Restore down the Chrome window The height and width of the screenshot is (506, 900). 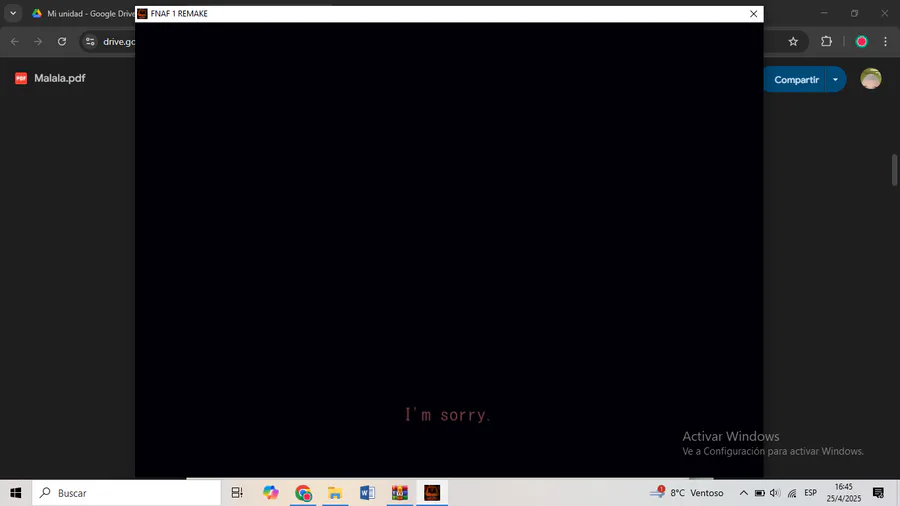[854, 13]
